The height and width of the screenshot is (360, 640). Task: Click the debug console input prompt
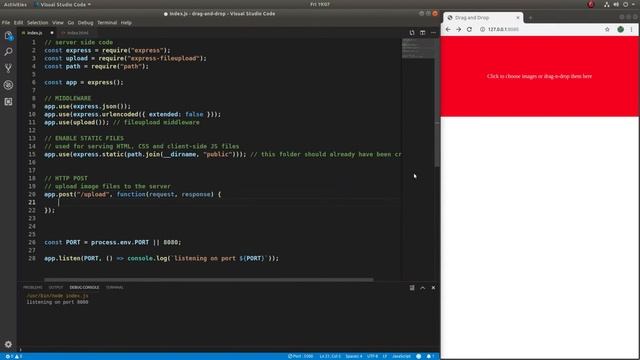[x=229, y=349]
